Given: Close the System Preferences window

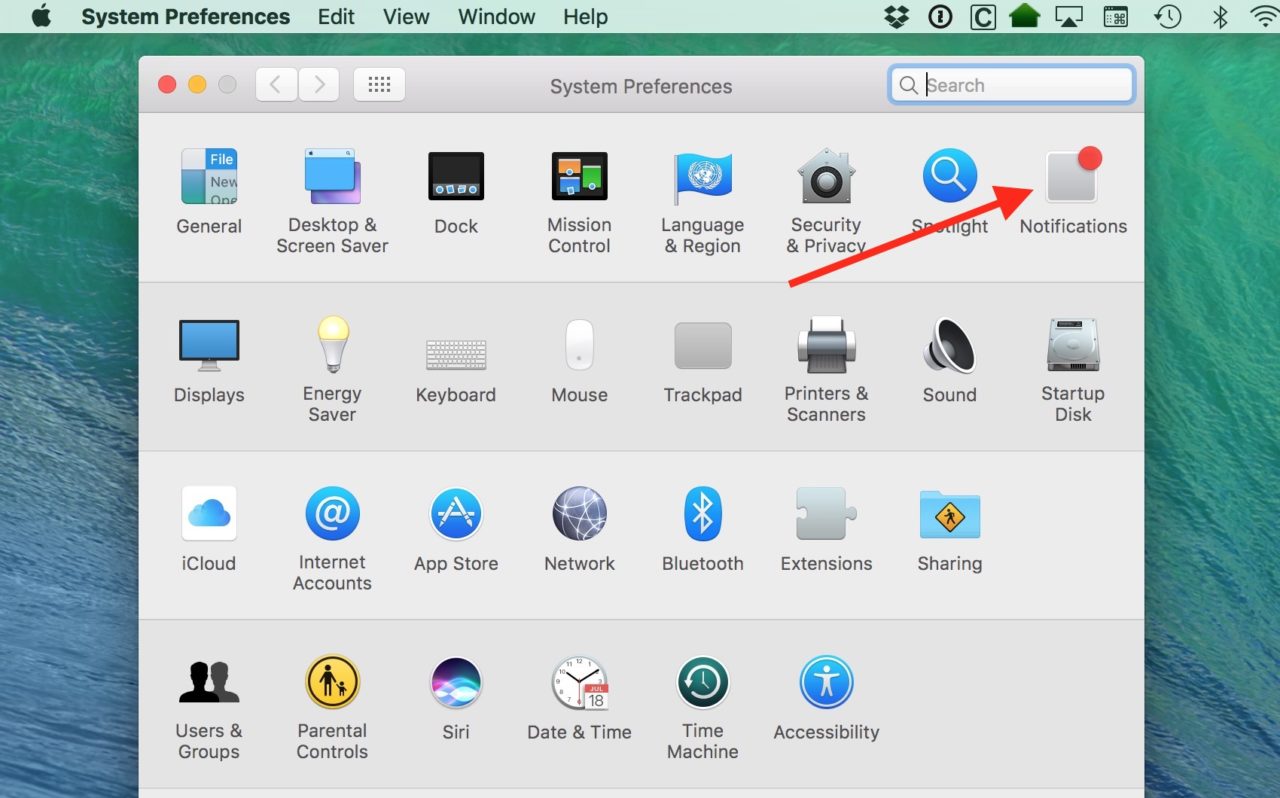Looking at the screenshot, I should pyautogui.click(x=167, y=85).
